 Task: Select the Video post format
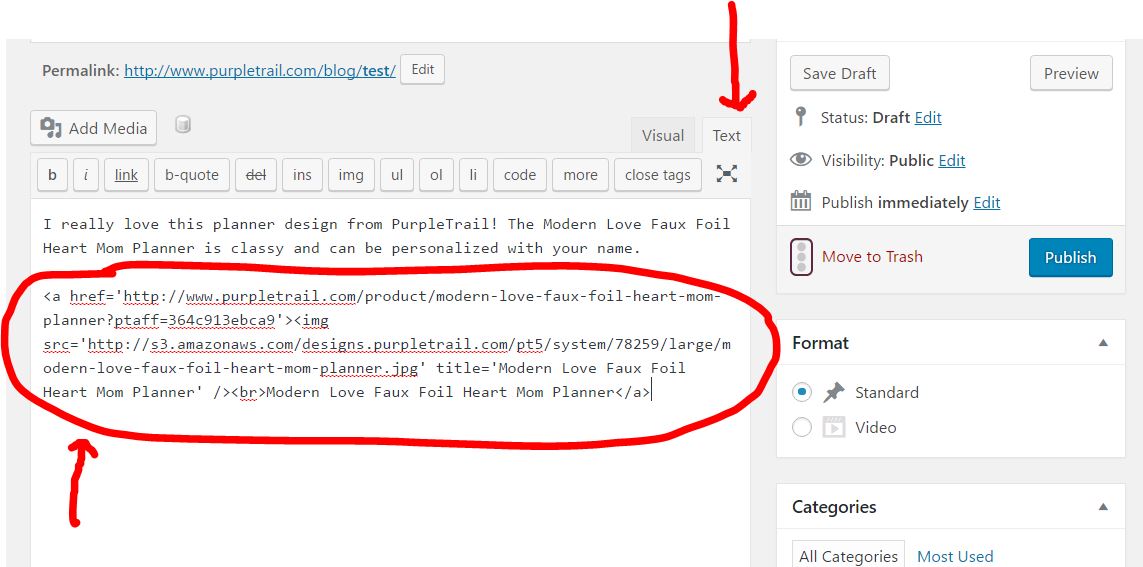(x=802, y=427)
